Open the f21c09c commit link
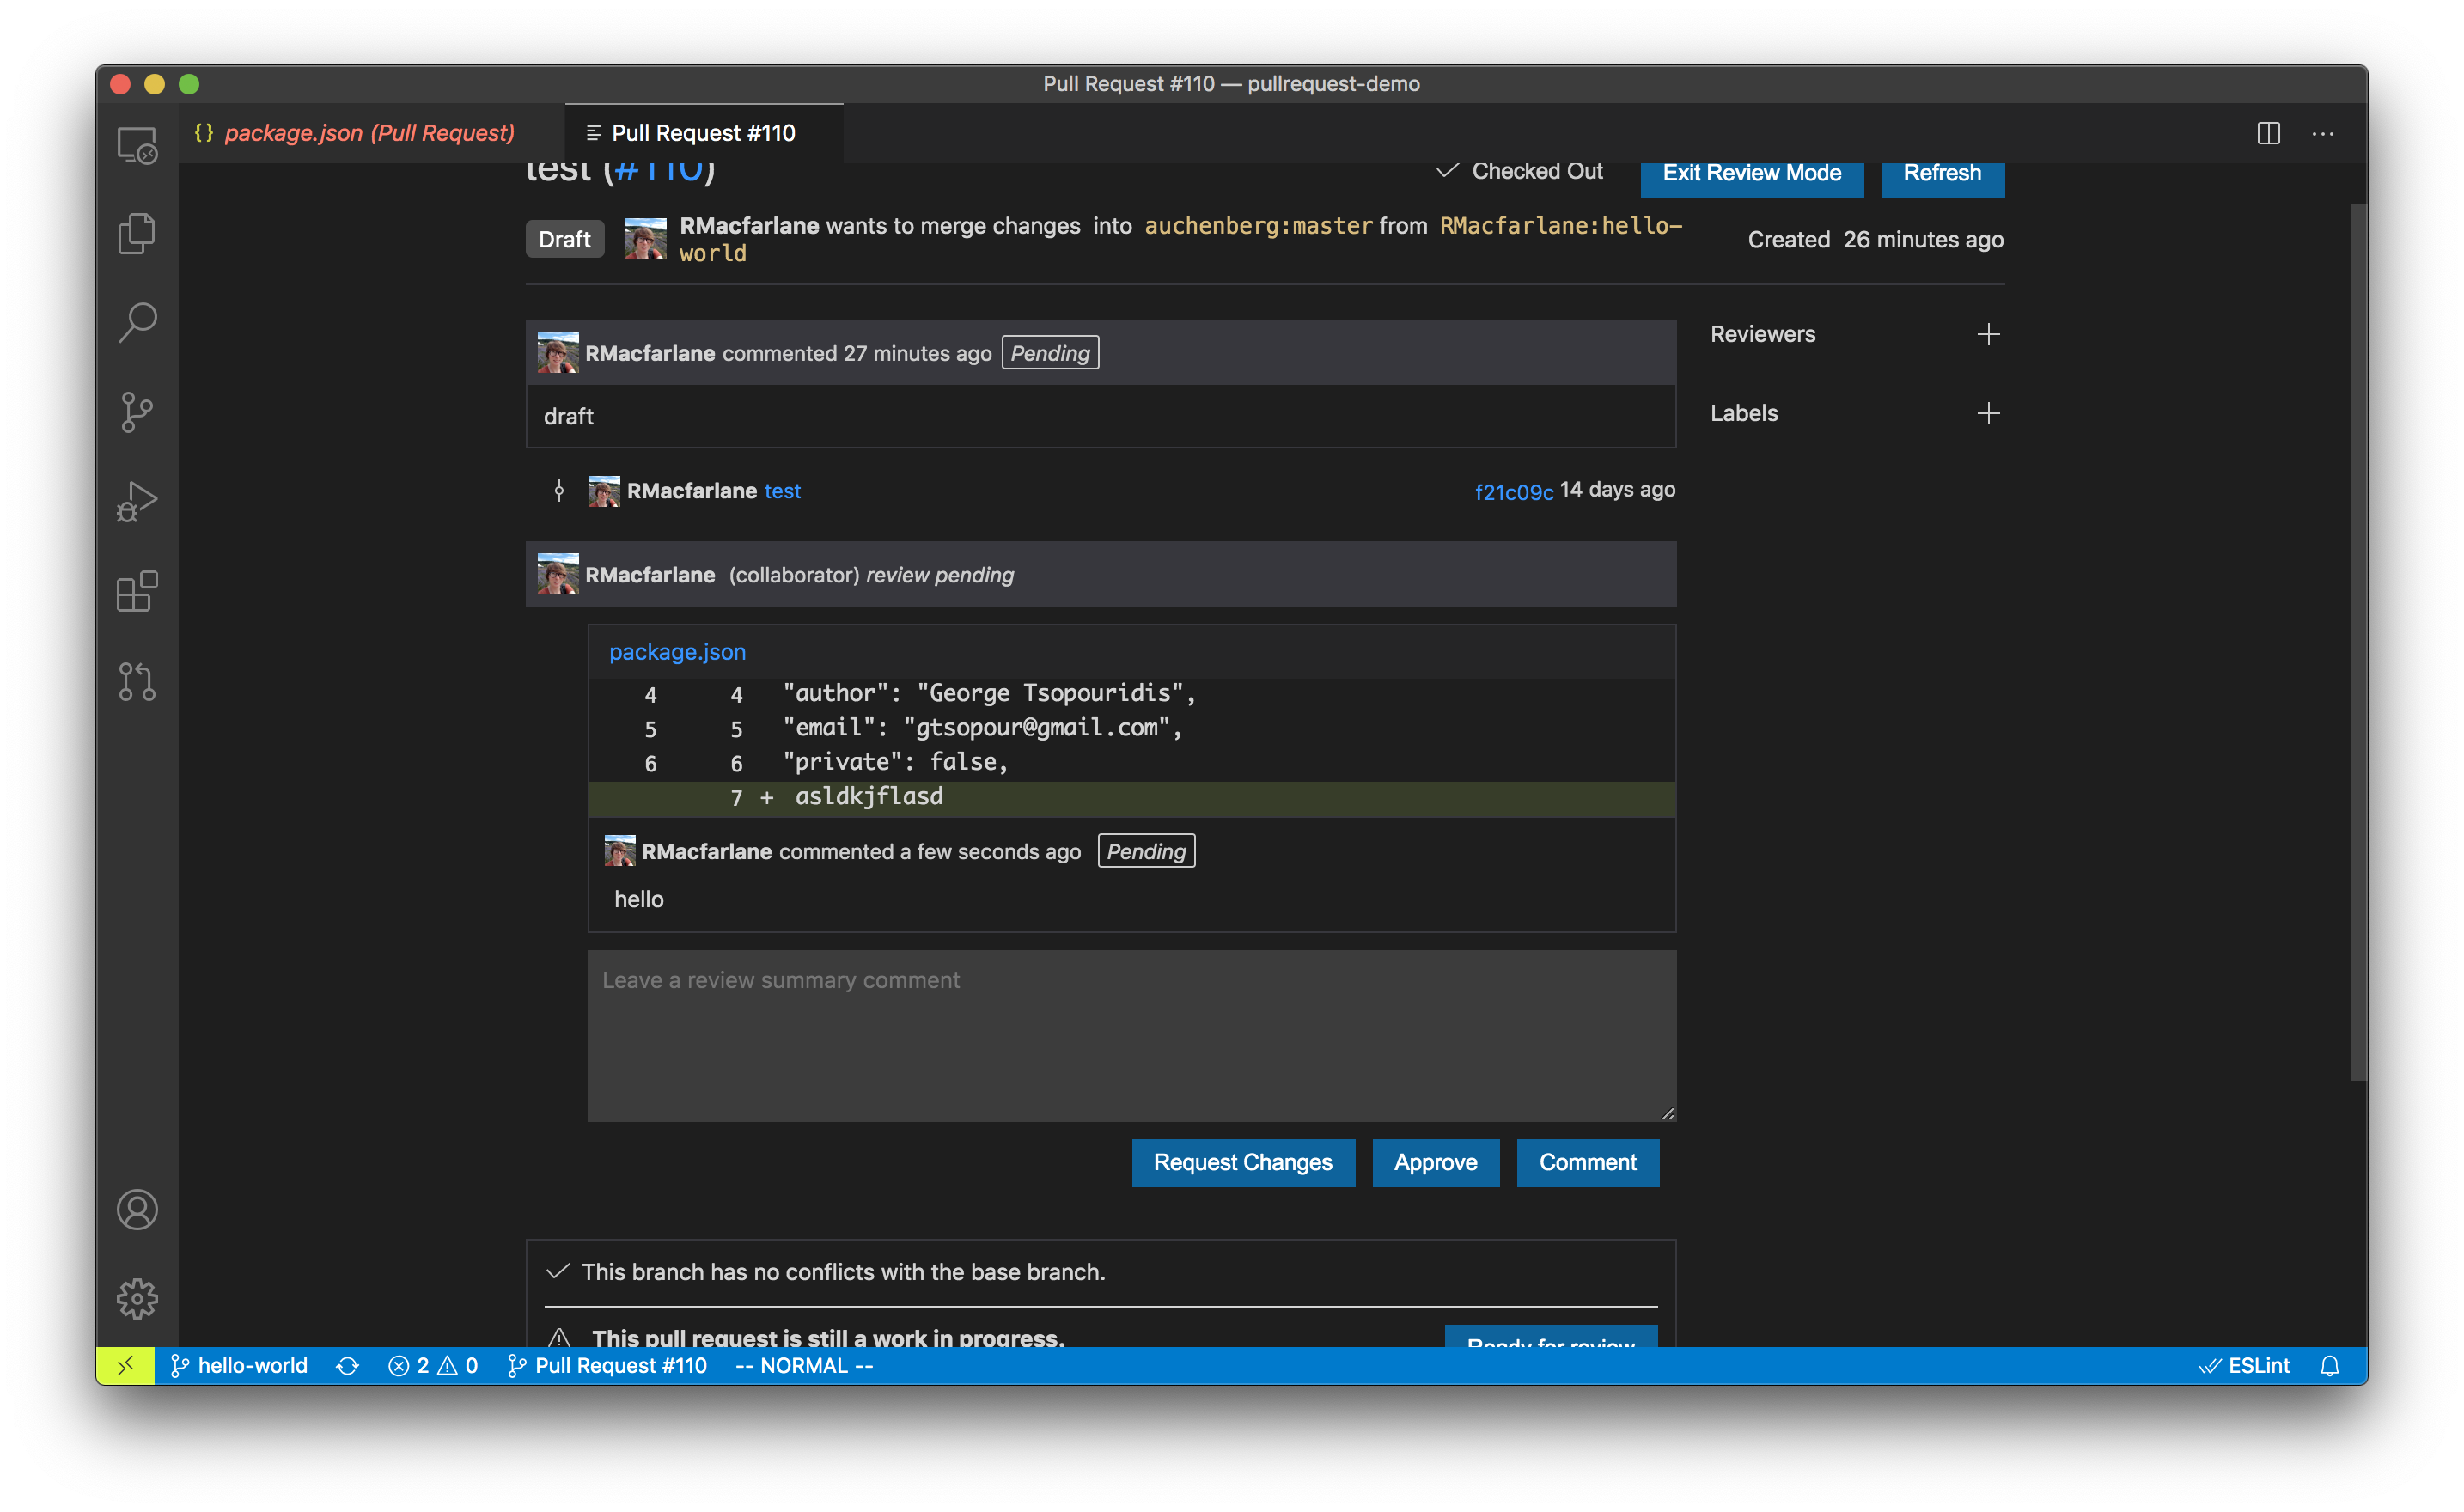The width and height of the screenshot is (2464, 1512). pos(1513,491)
